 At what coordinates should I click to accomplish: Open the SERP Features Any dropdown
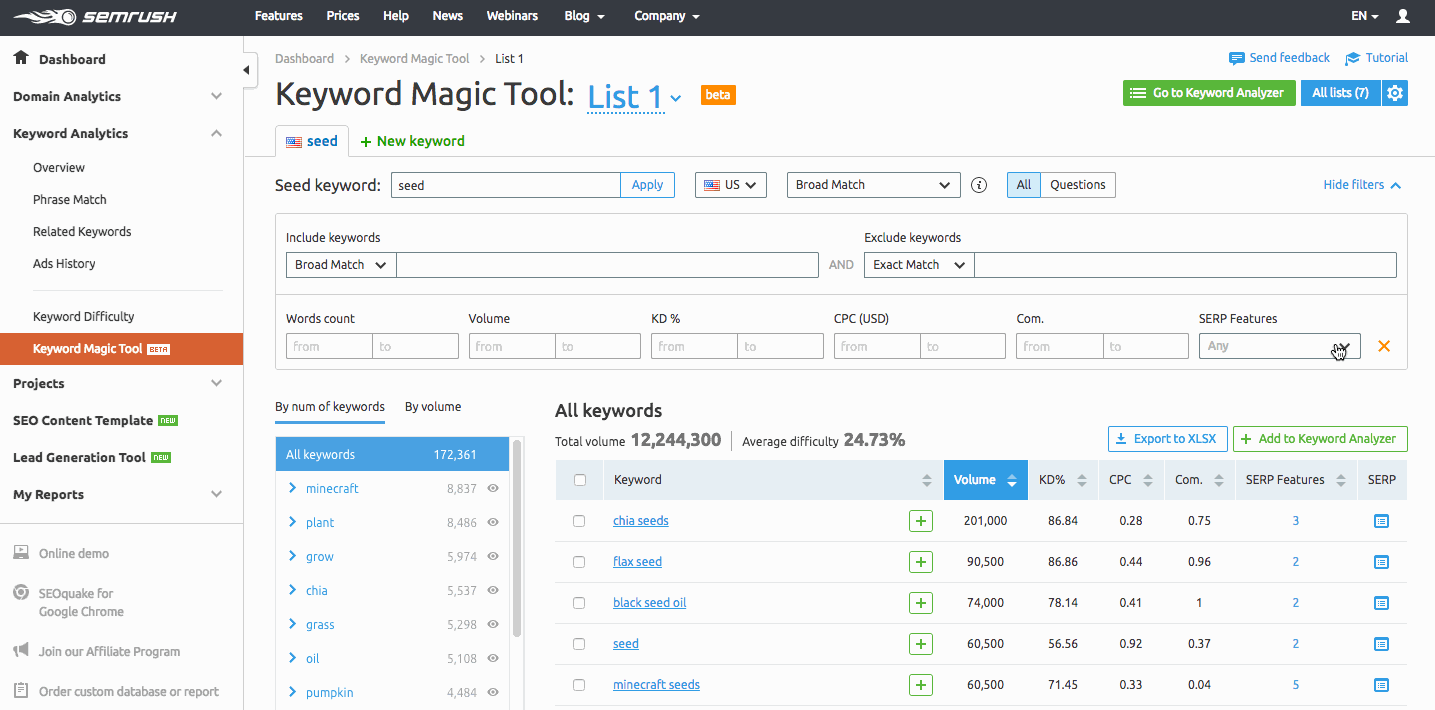pos(1279,345)
